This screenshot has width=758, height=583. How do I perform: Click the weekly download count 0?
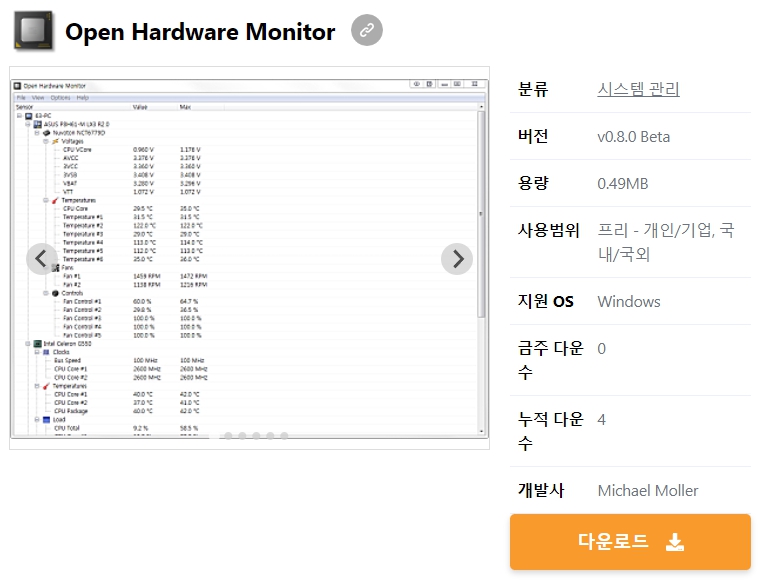click(x=601, y=349)
